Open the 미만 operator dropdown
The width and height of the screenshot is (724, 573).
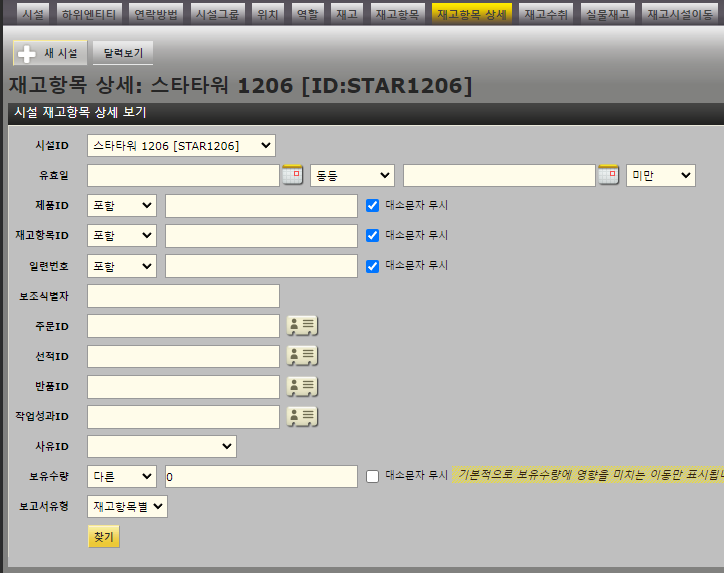[660, 175]
